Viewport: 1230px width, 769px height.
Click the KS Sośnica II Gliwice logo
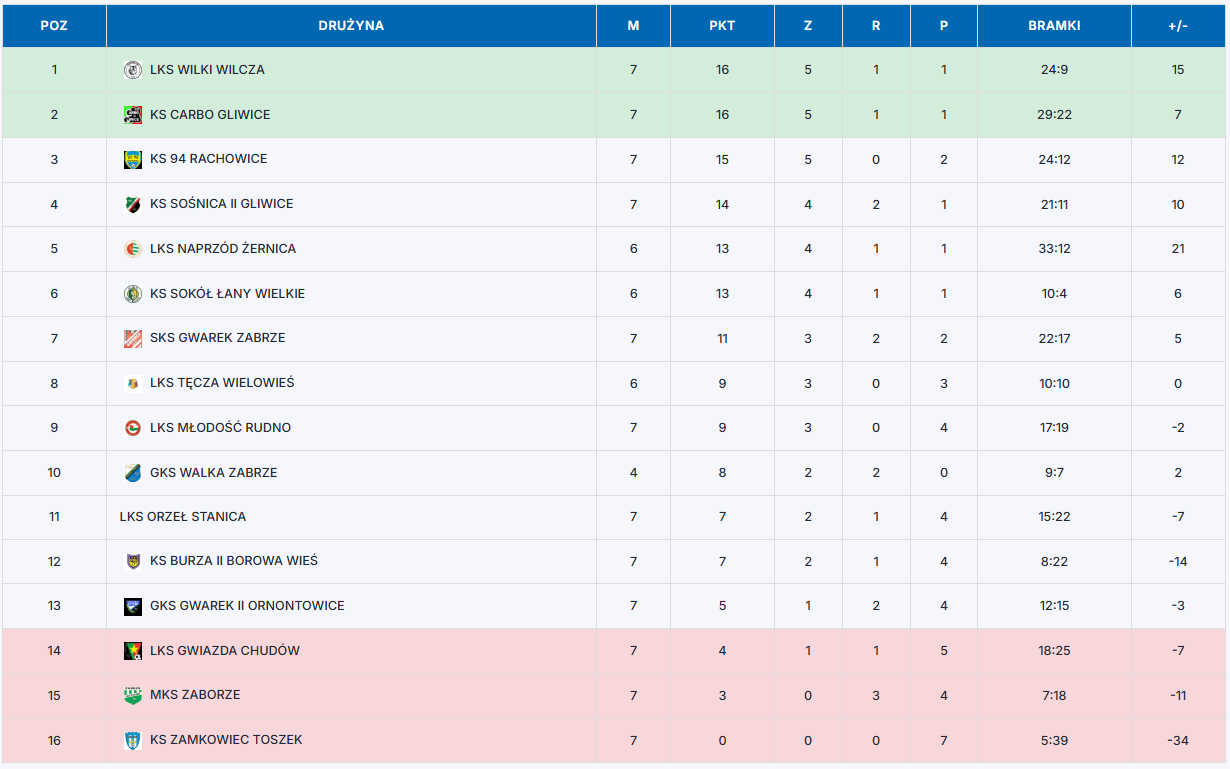click(132, 204)
